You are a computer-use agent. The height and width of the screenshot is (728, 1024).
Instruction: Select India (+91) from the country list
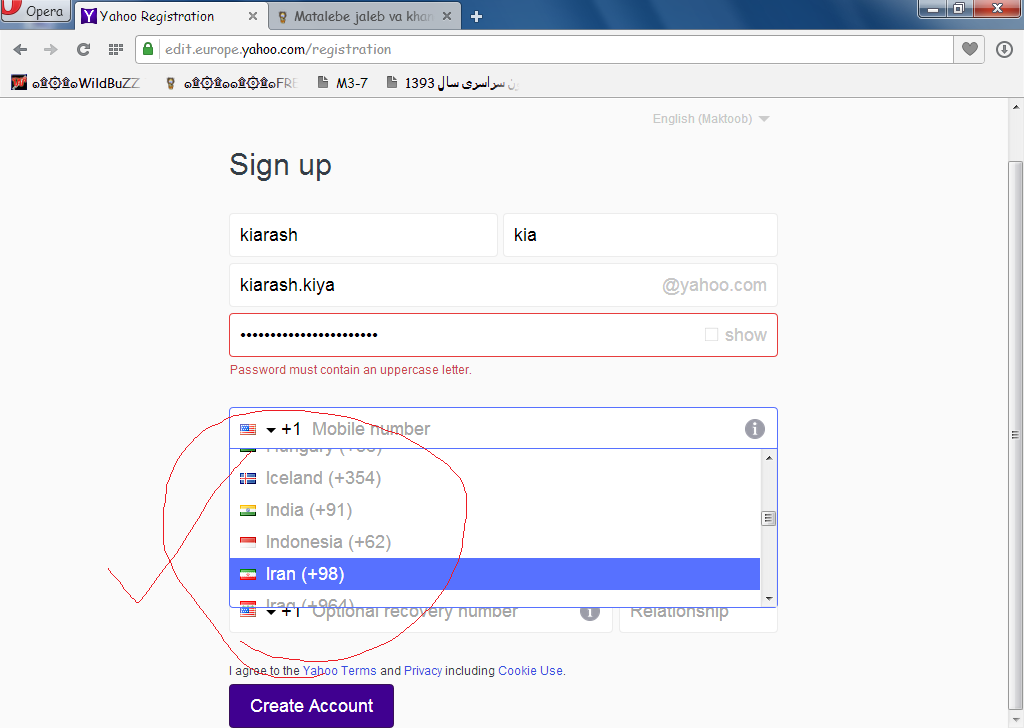pos(494,510)
